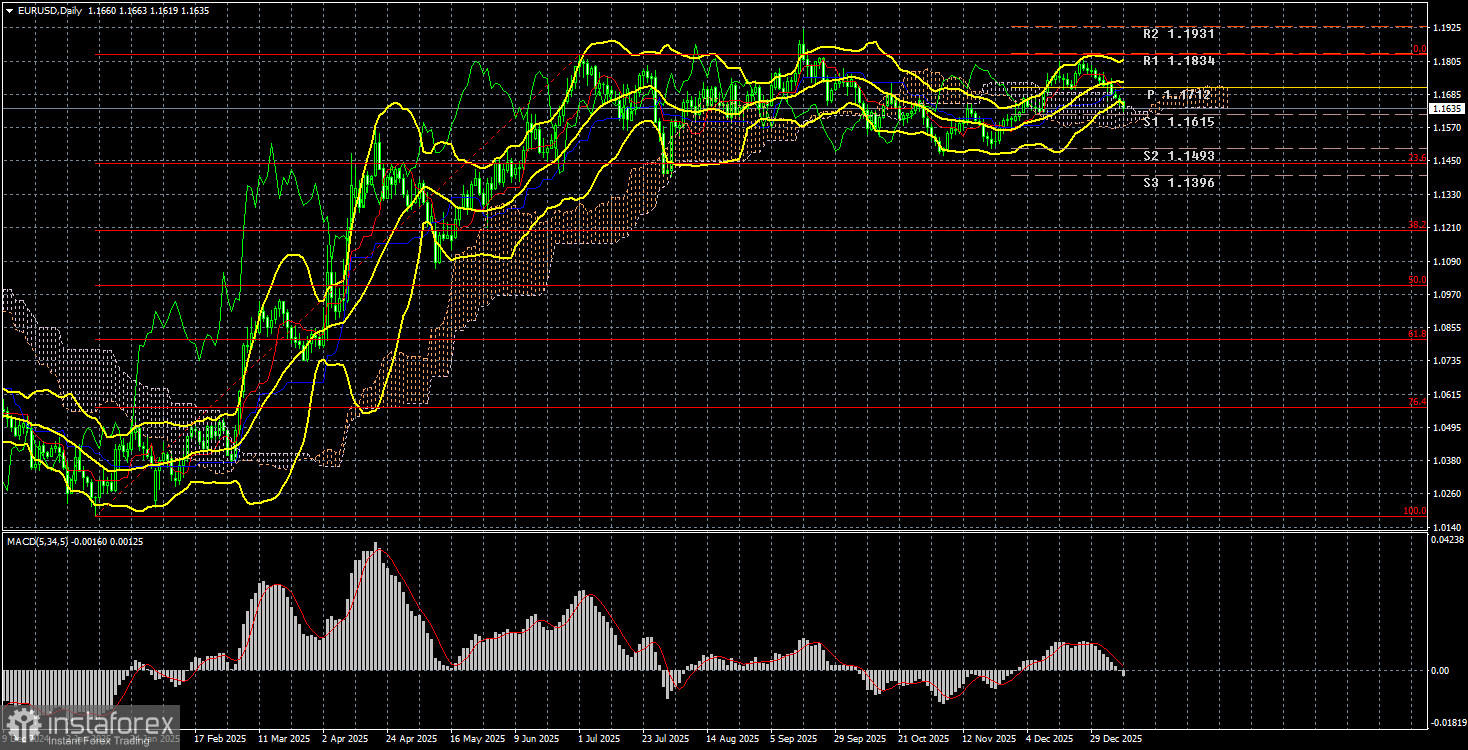Select the S2 1.1493 support label

coord(1179,156)
